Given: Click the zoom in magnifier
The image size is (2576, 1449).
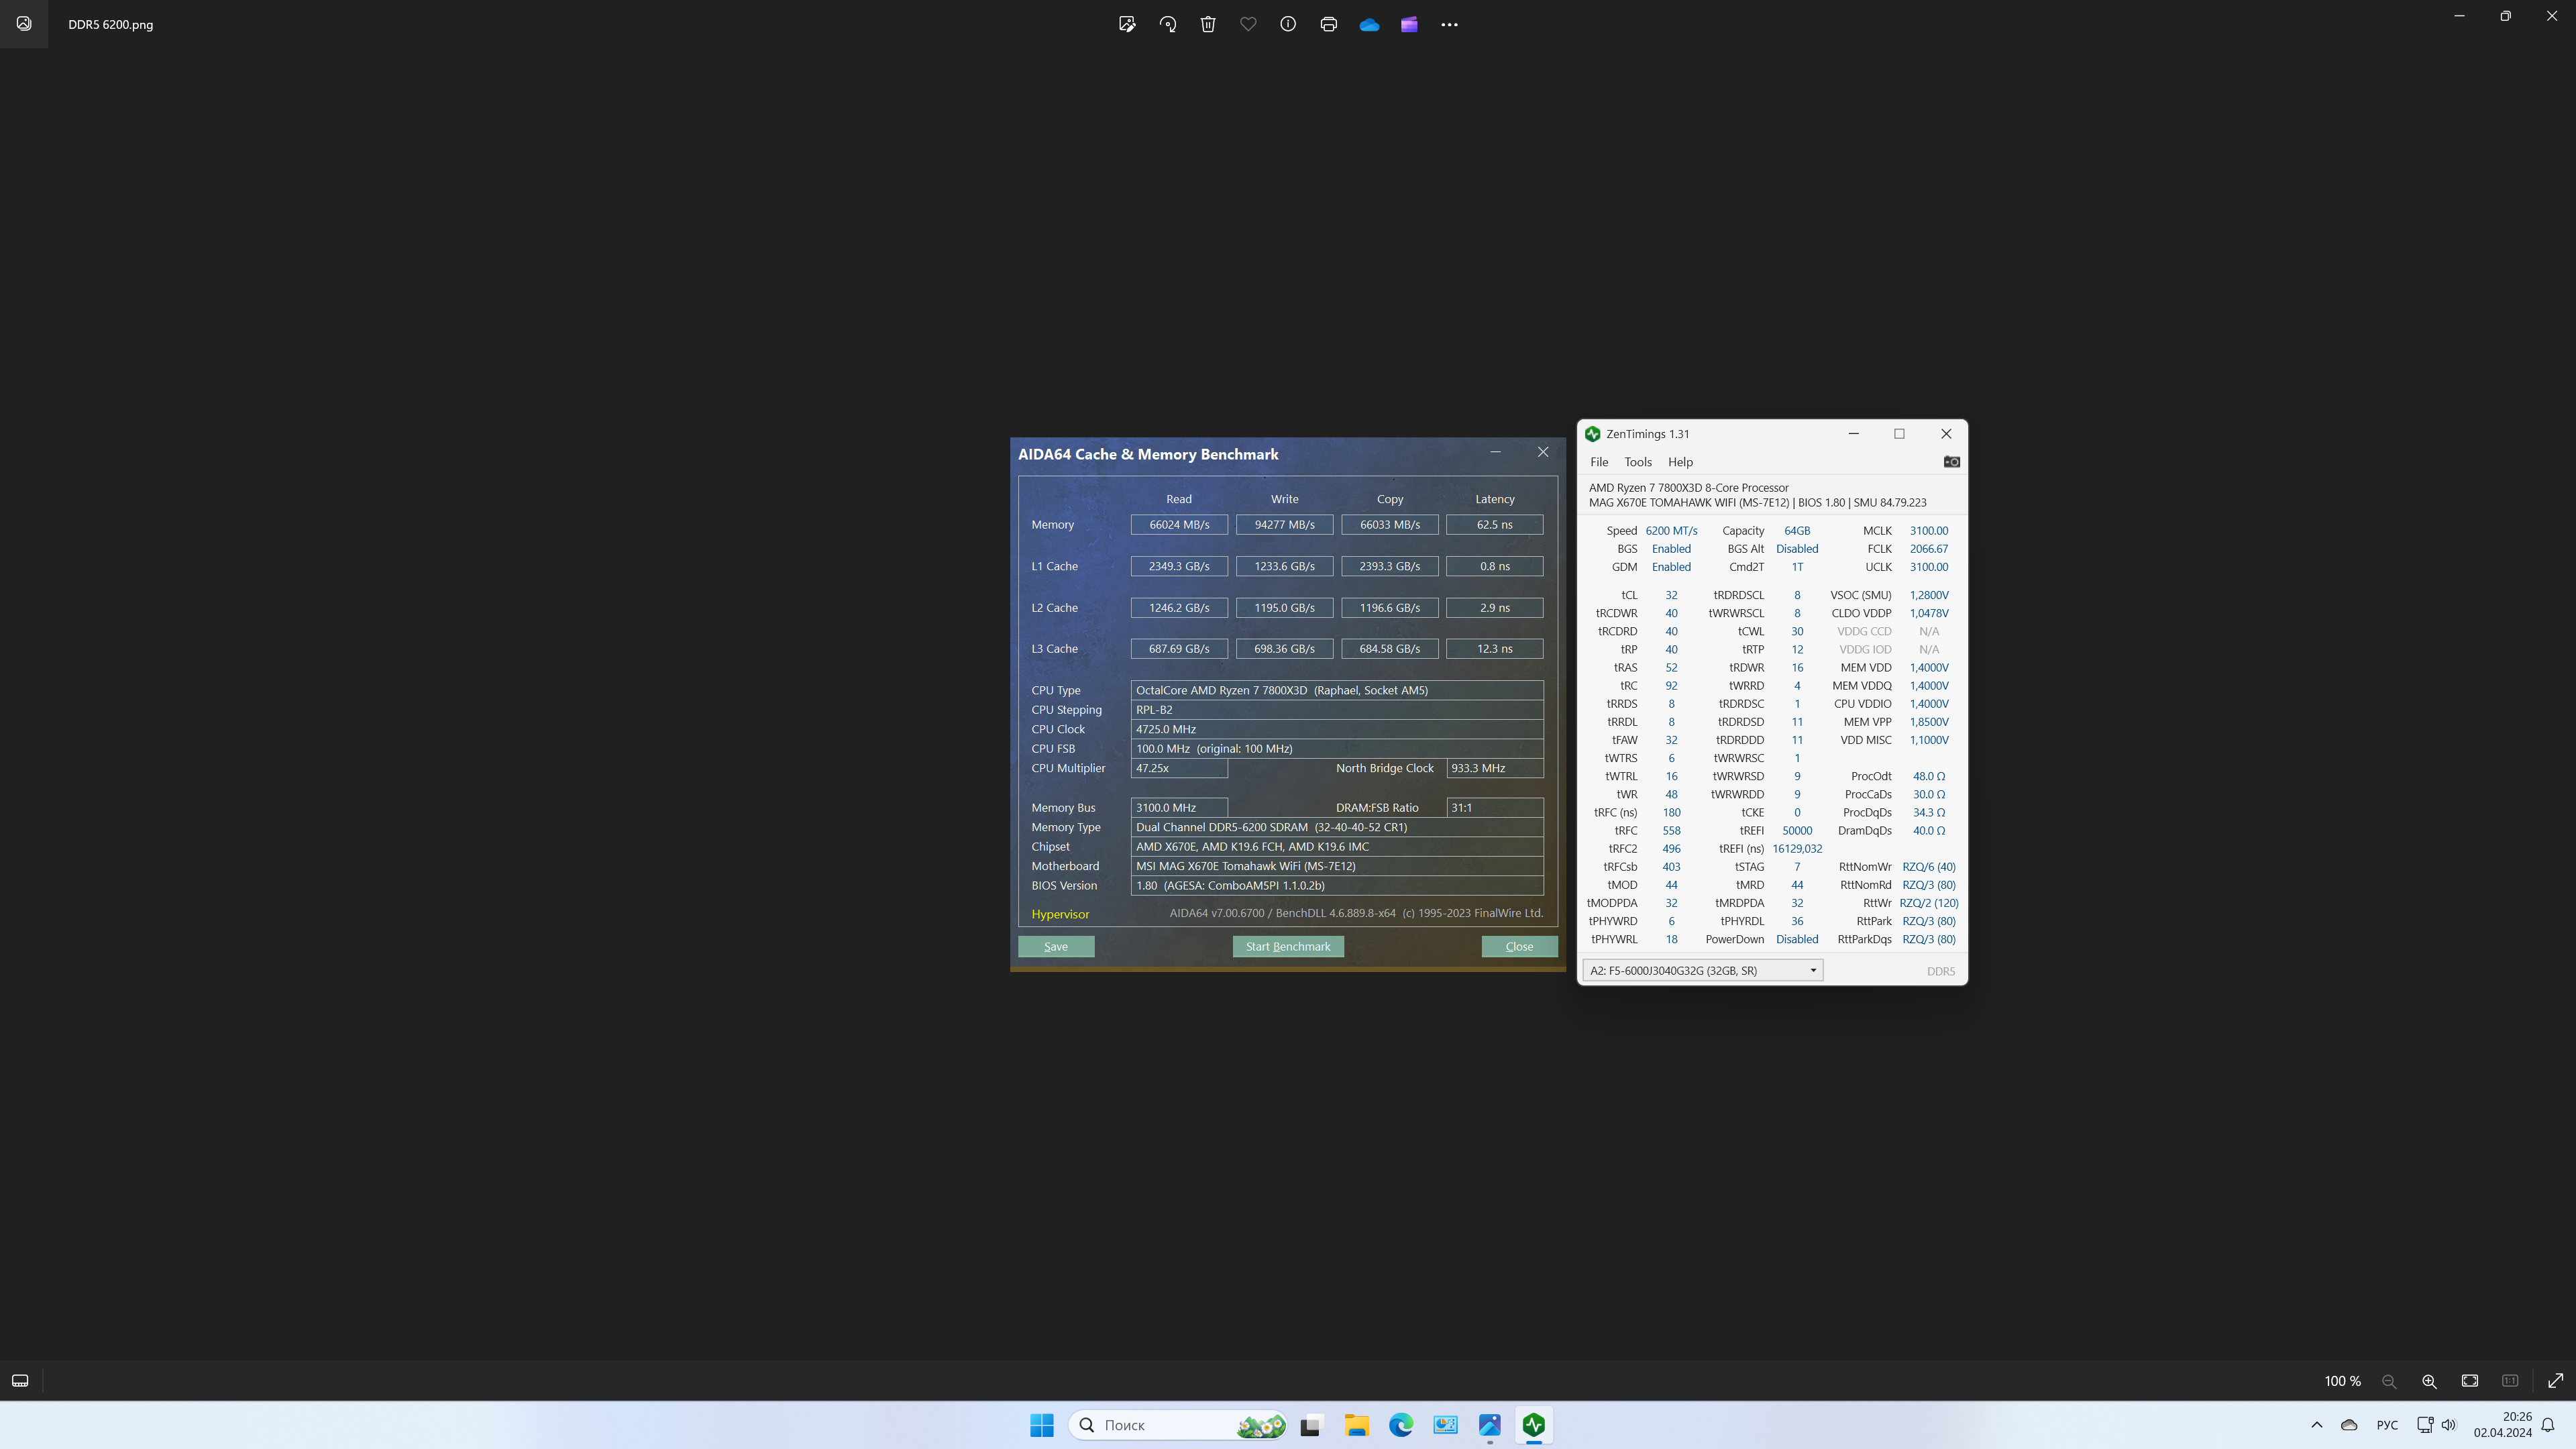Looking at the screenshot, I should tap(2429, 1381).
